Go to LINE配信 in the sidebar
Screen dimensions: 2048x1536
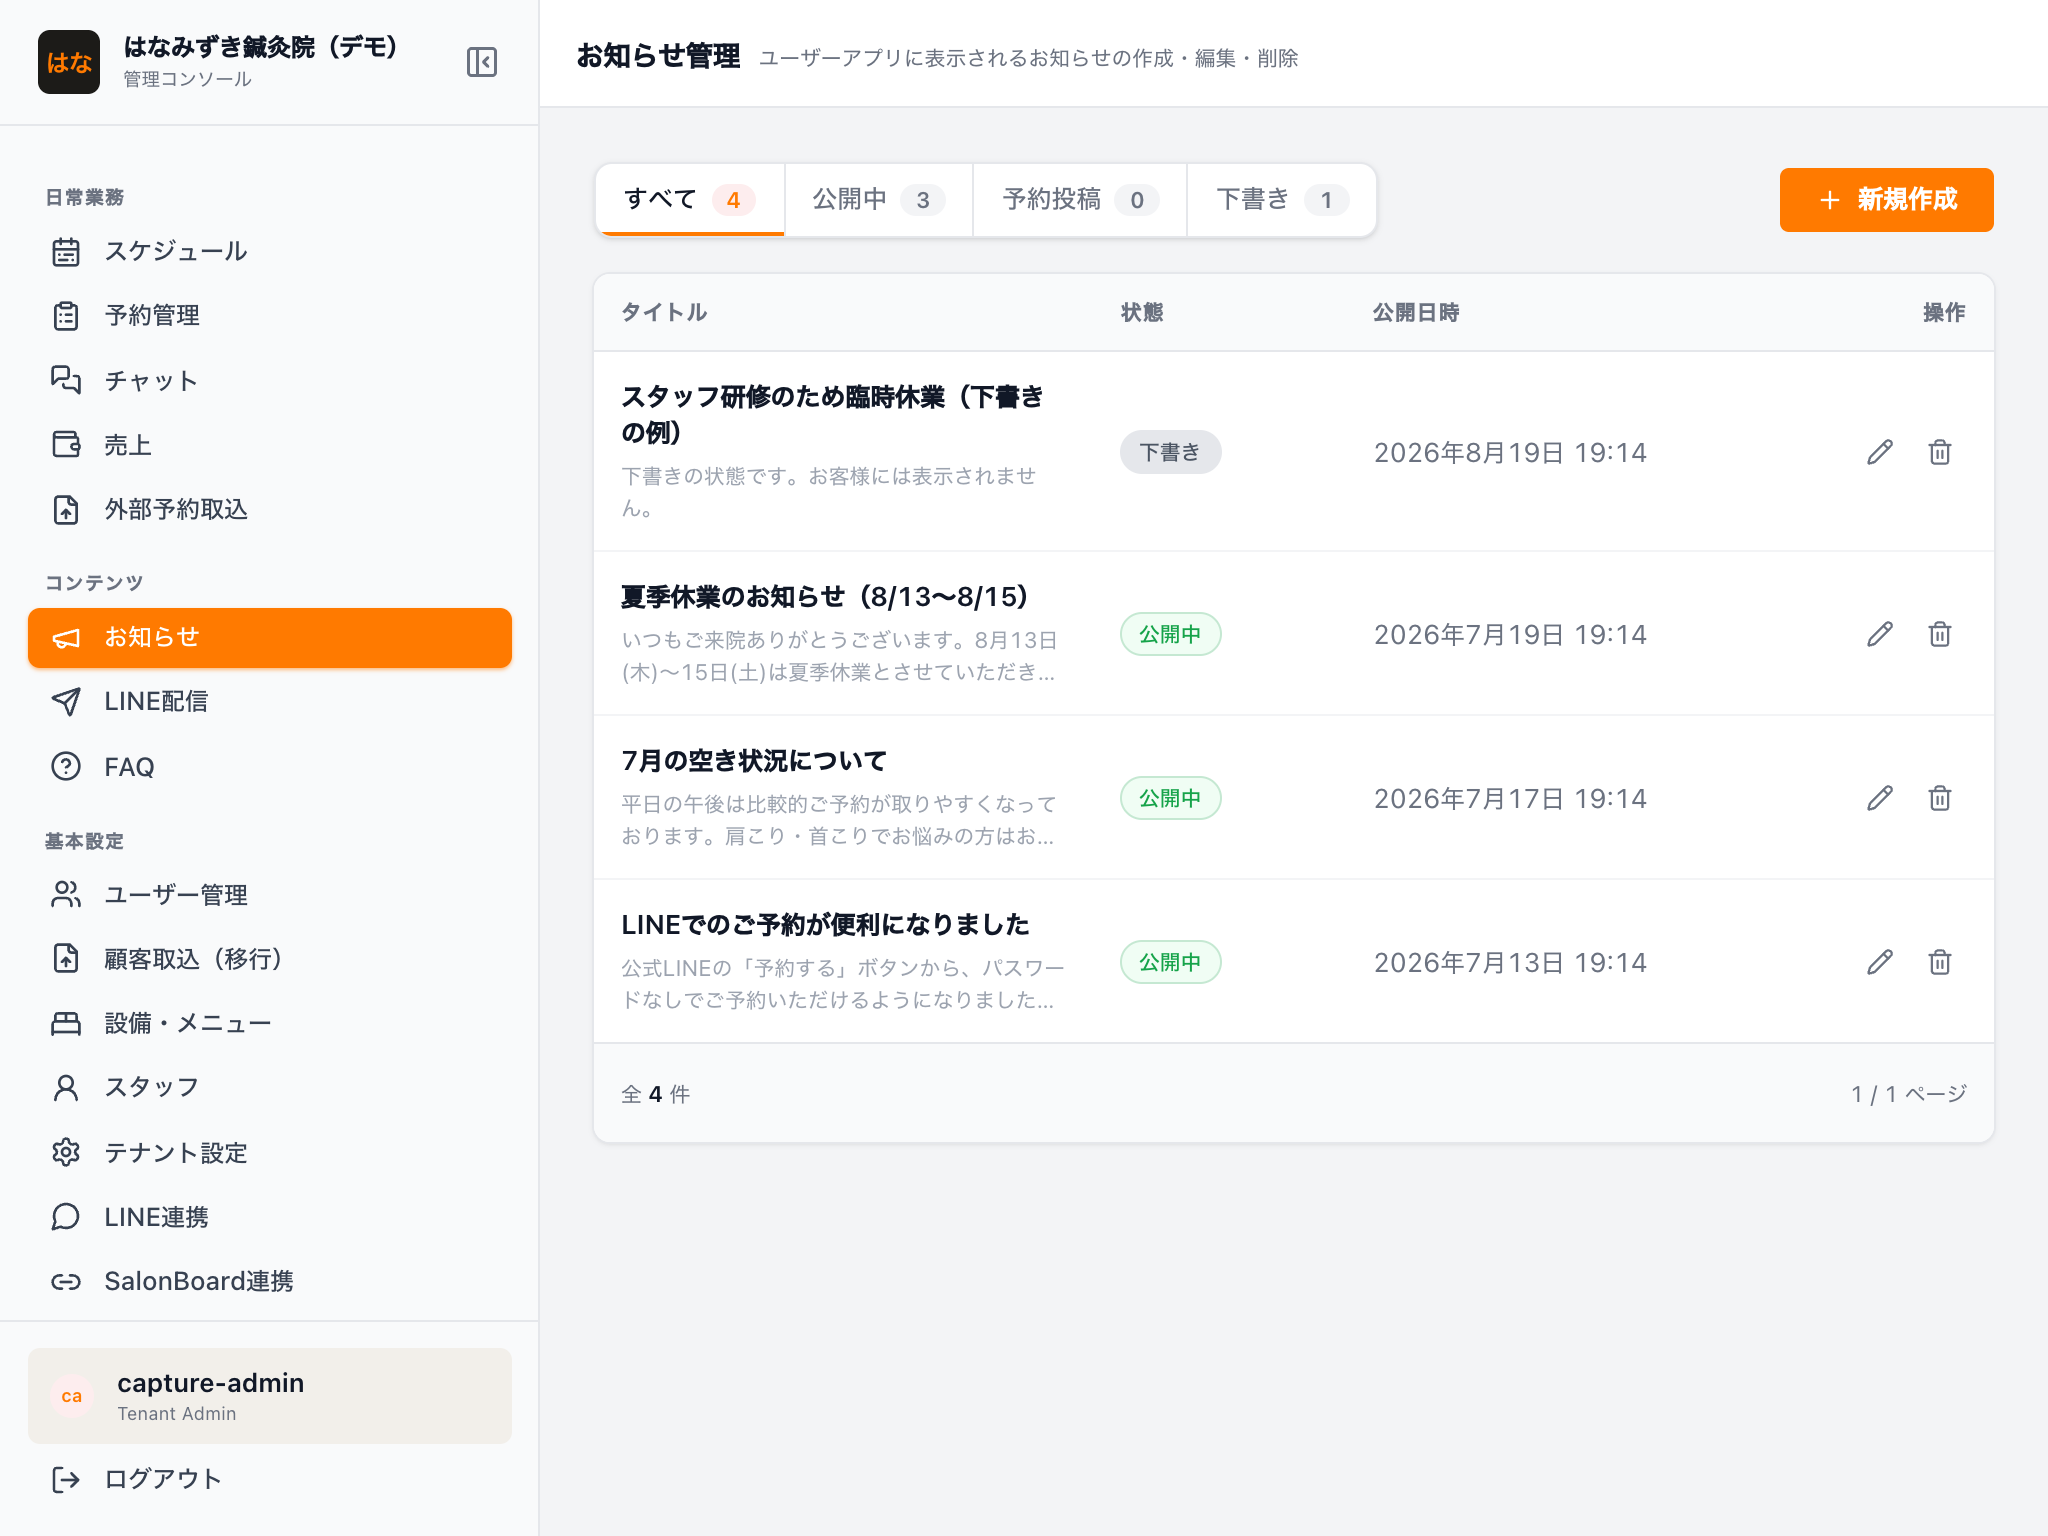[270, 701]
